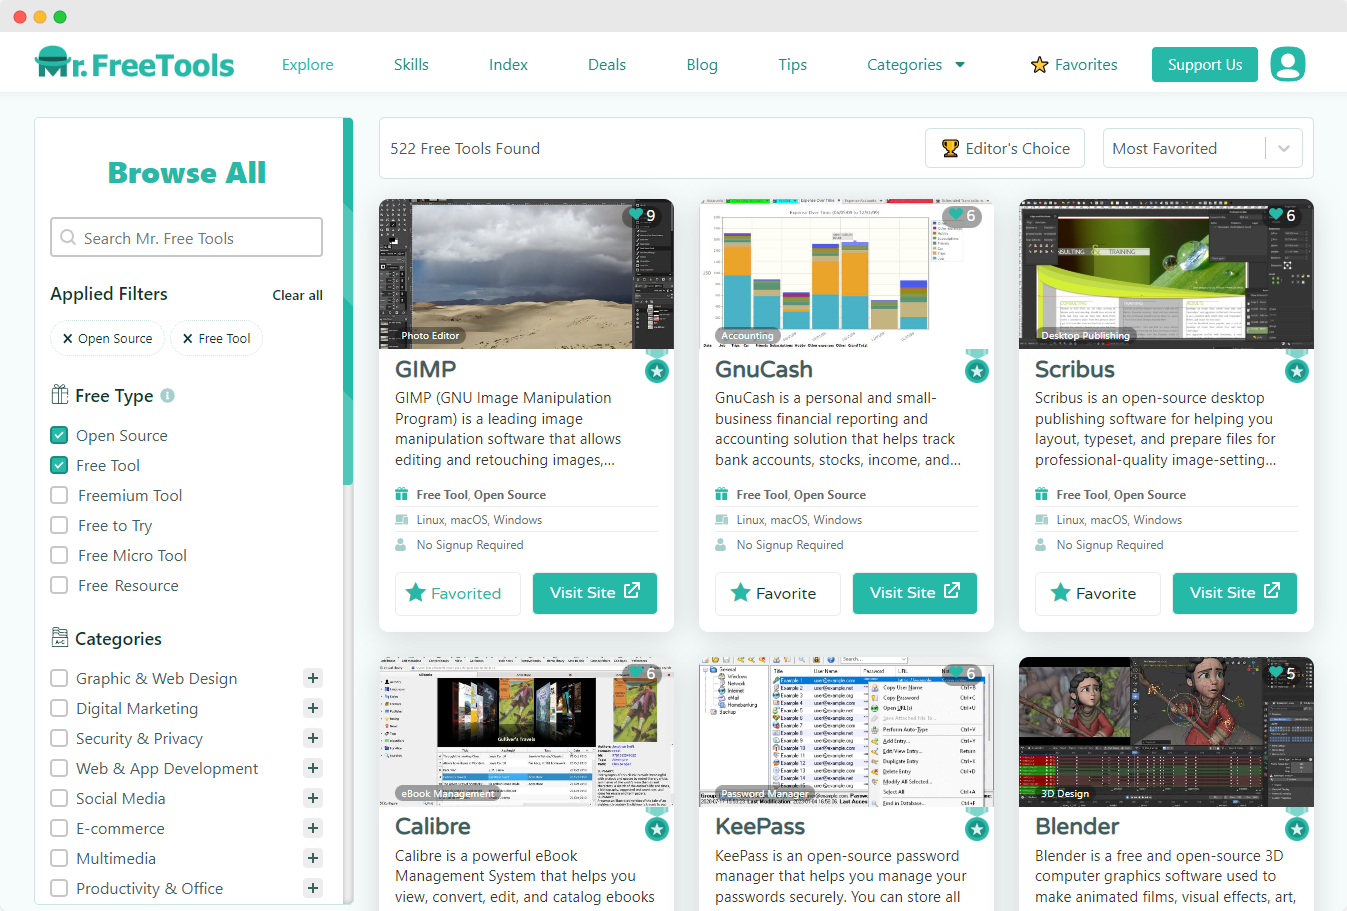Image resolution: width=1347 pixels, height=911 pixels.
Task: Expand Digital Marketing subcategories
Action: [x=313, y=708]
